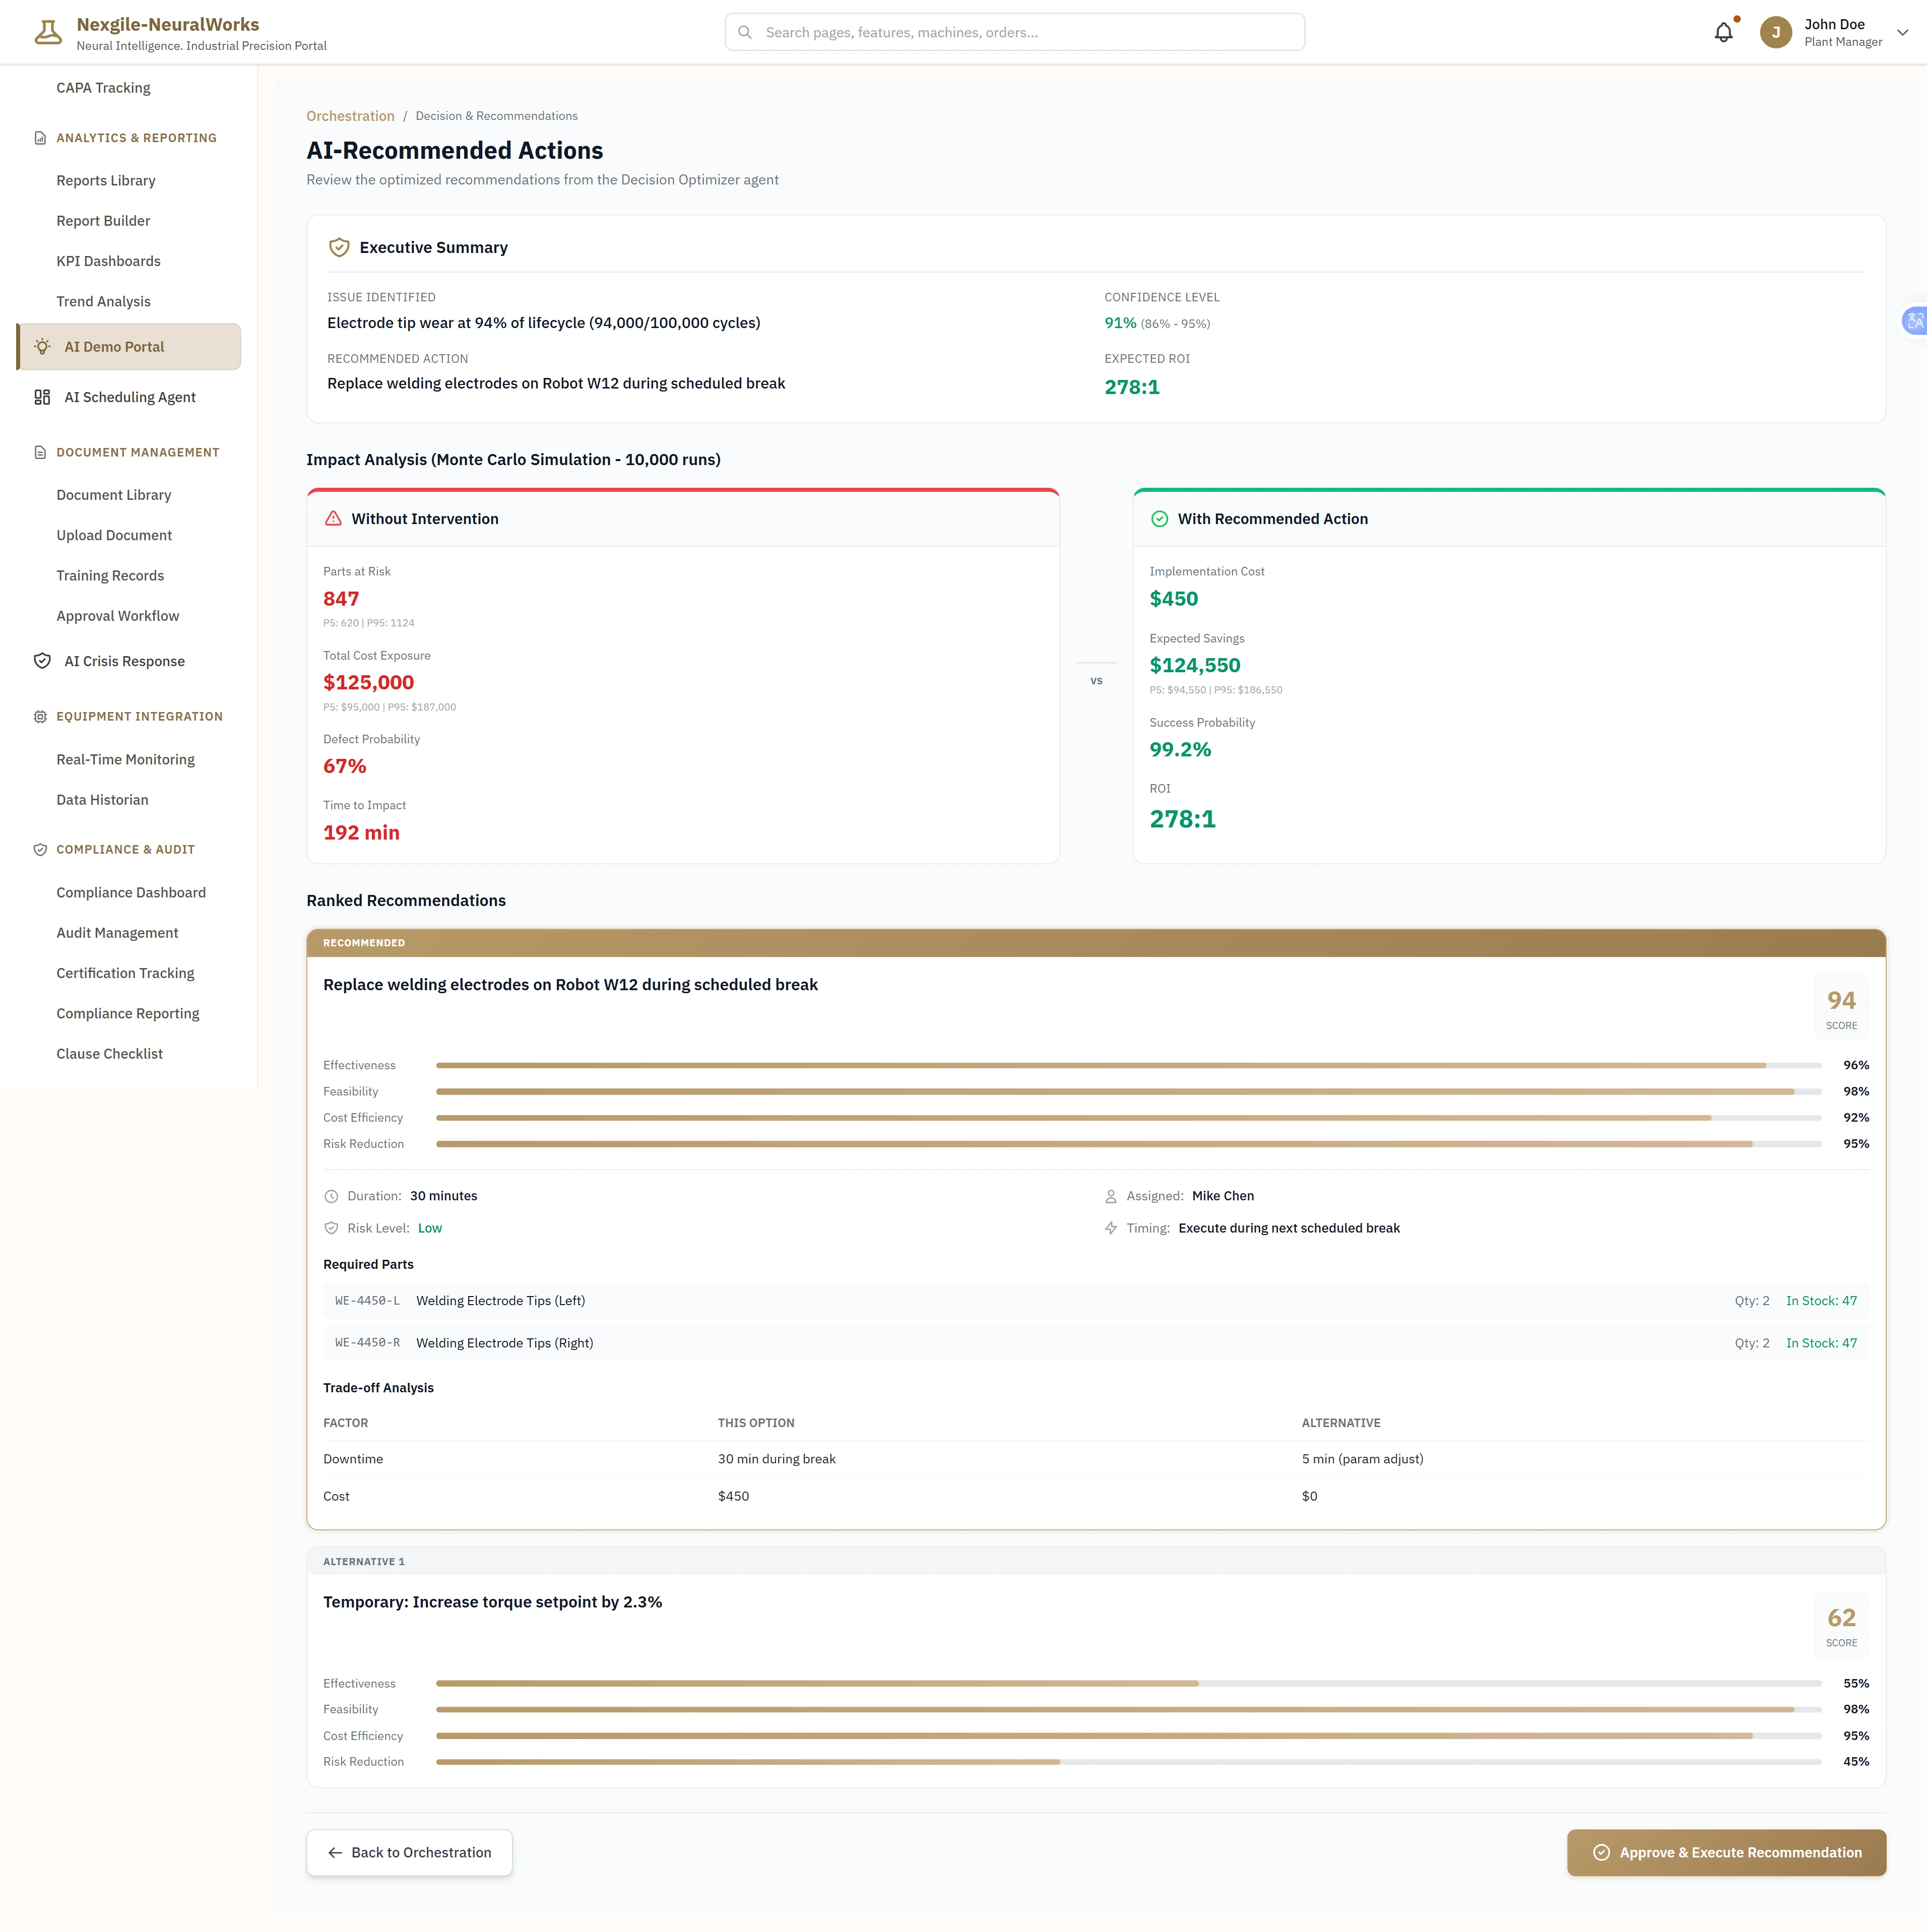Open KPI Dashboards from the sidebar
The height and width of the screenshot is (1932, 1927).
[108, 261]
